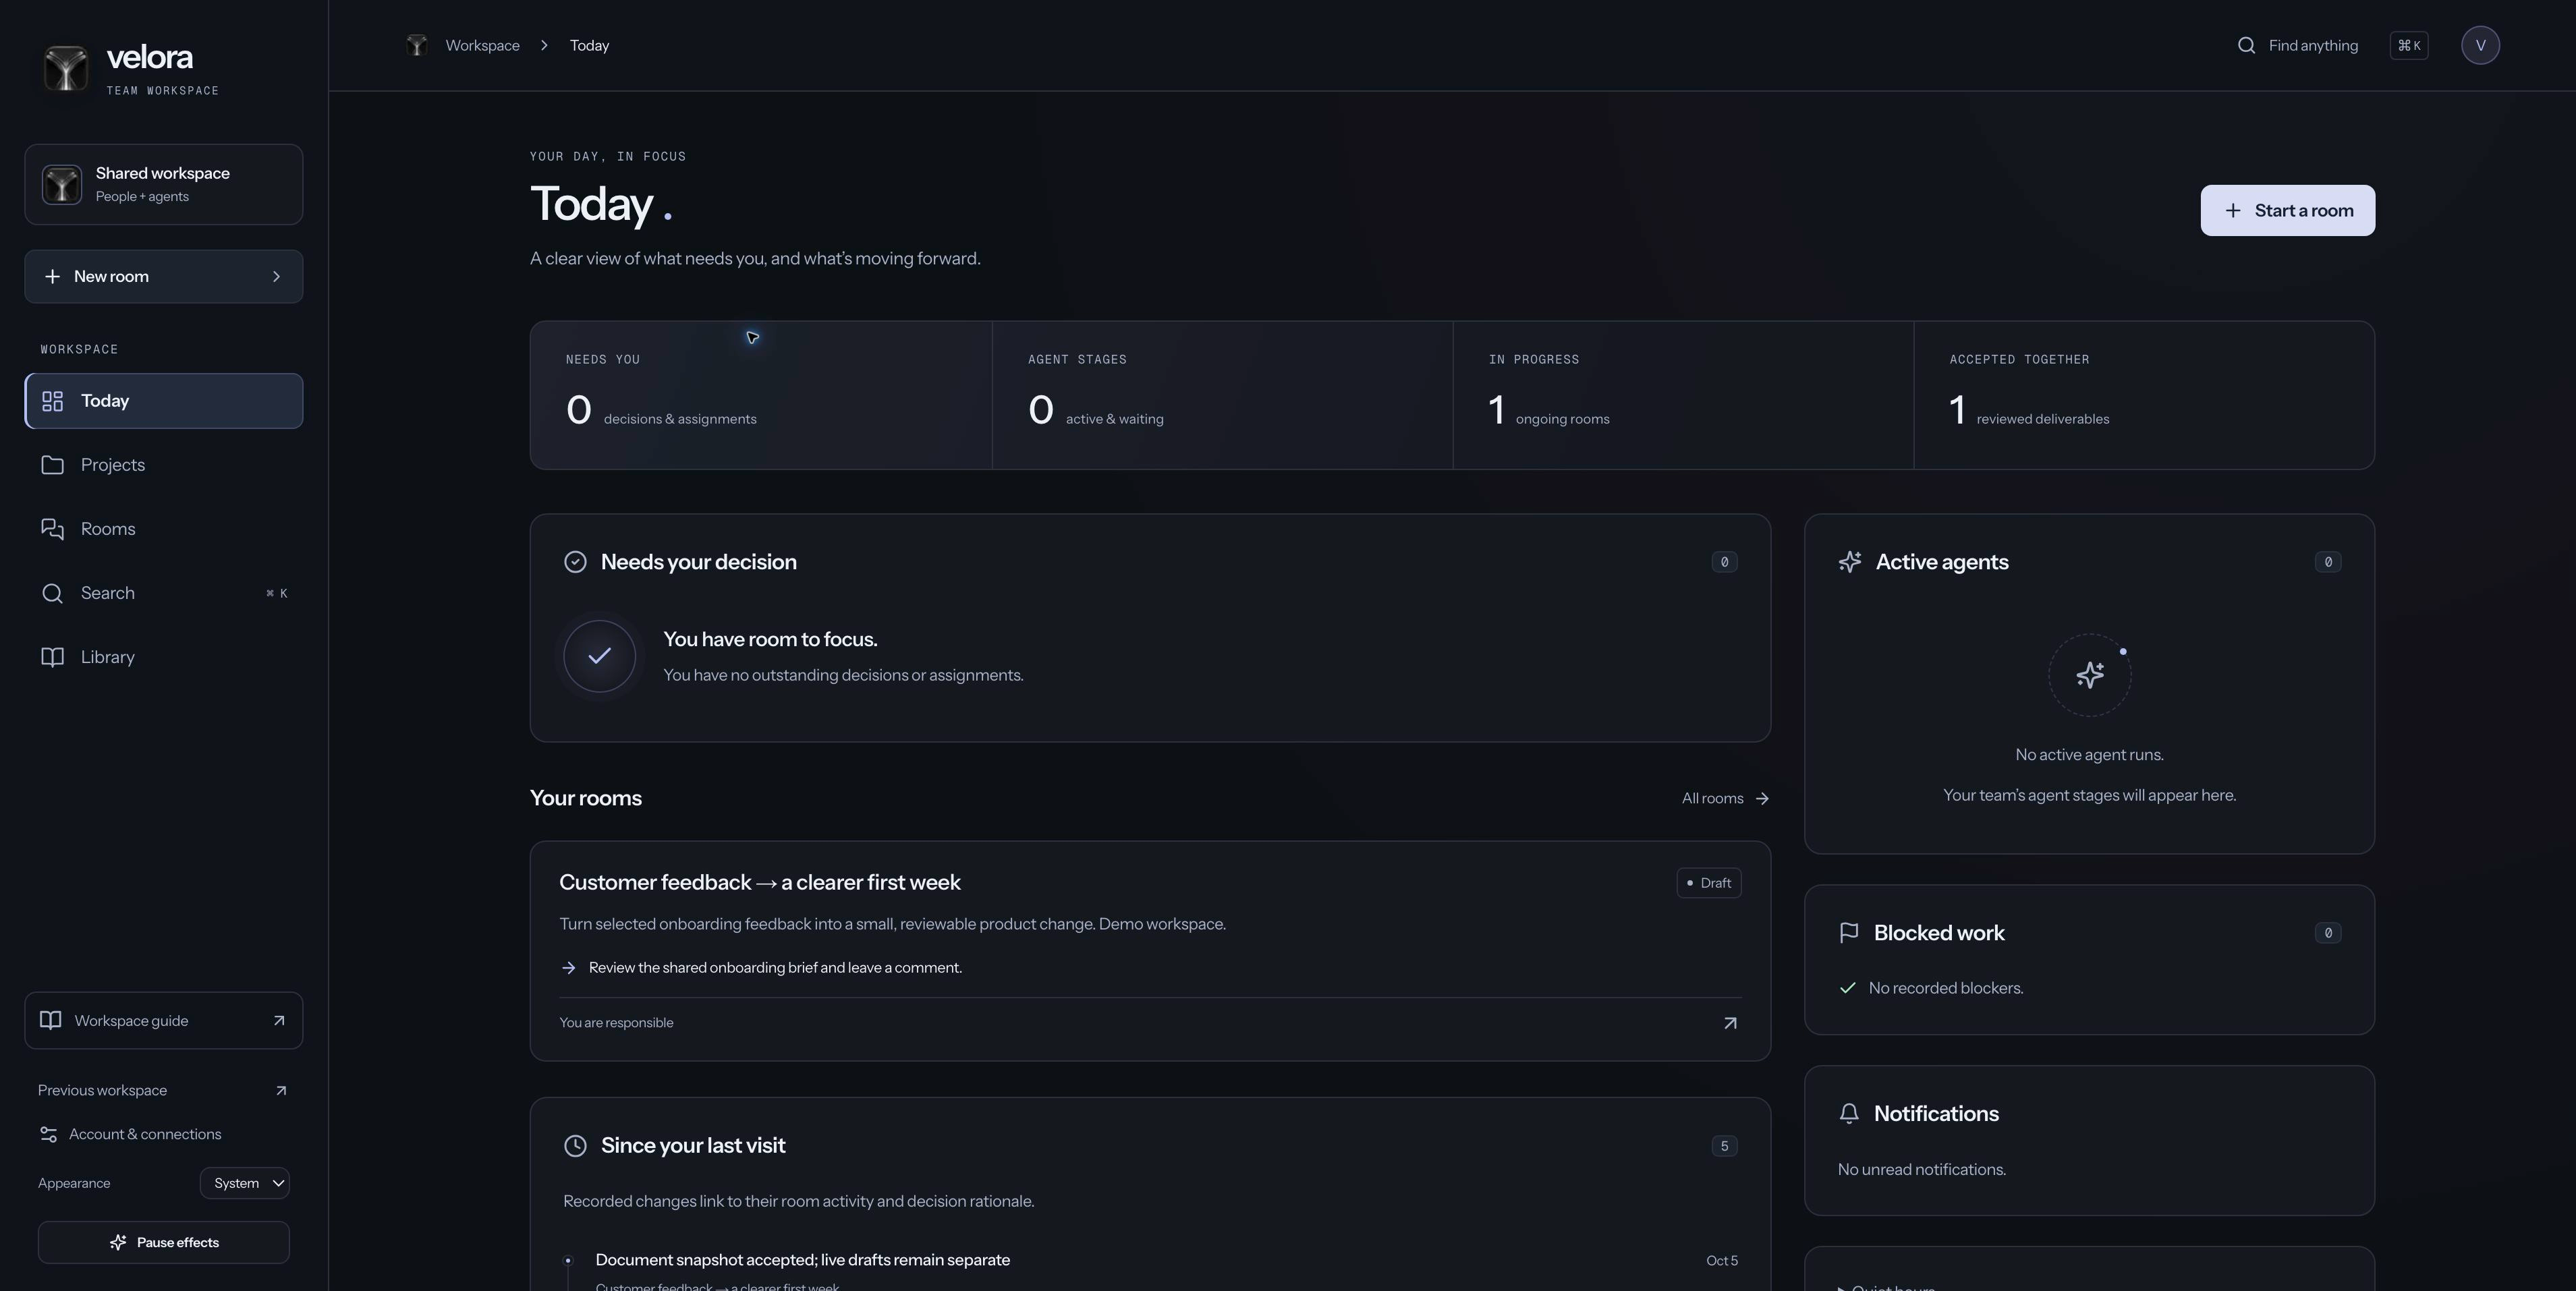Viewport: 2576px width, 1291px height.
Task: Click the magnifier icon in top bar
Action: (x=2246, y=45)
